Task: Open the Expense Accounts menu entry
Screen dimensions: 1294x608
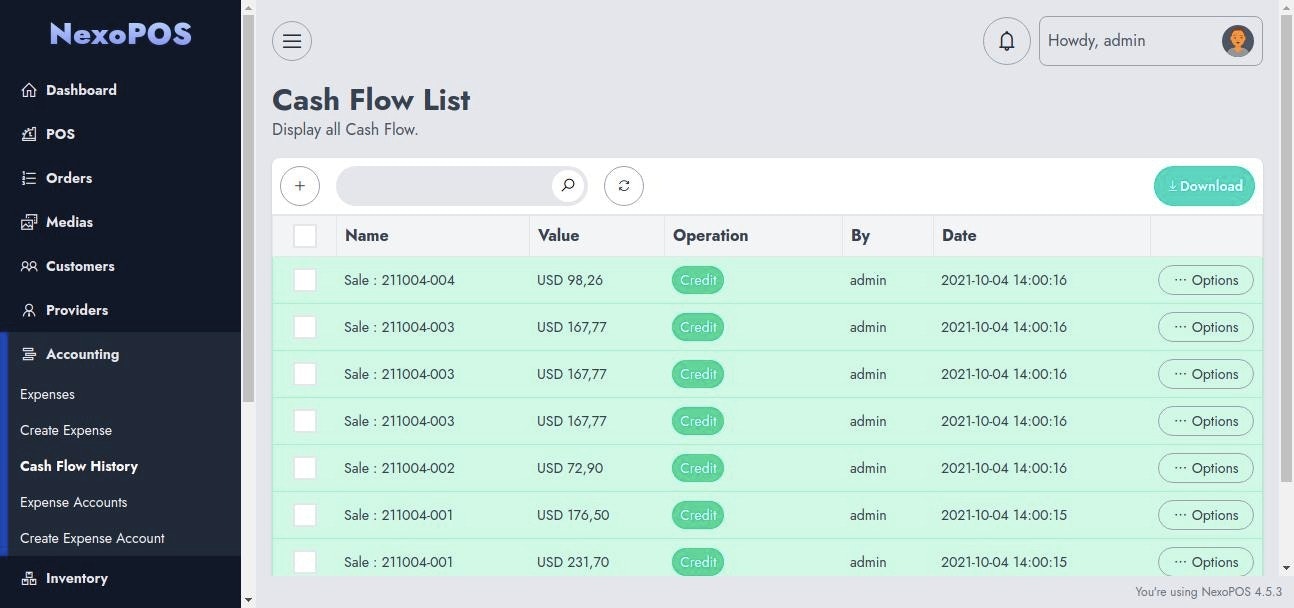Action: pyautogui.click(x=73, y=502)
